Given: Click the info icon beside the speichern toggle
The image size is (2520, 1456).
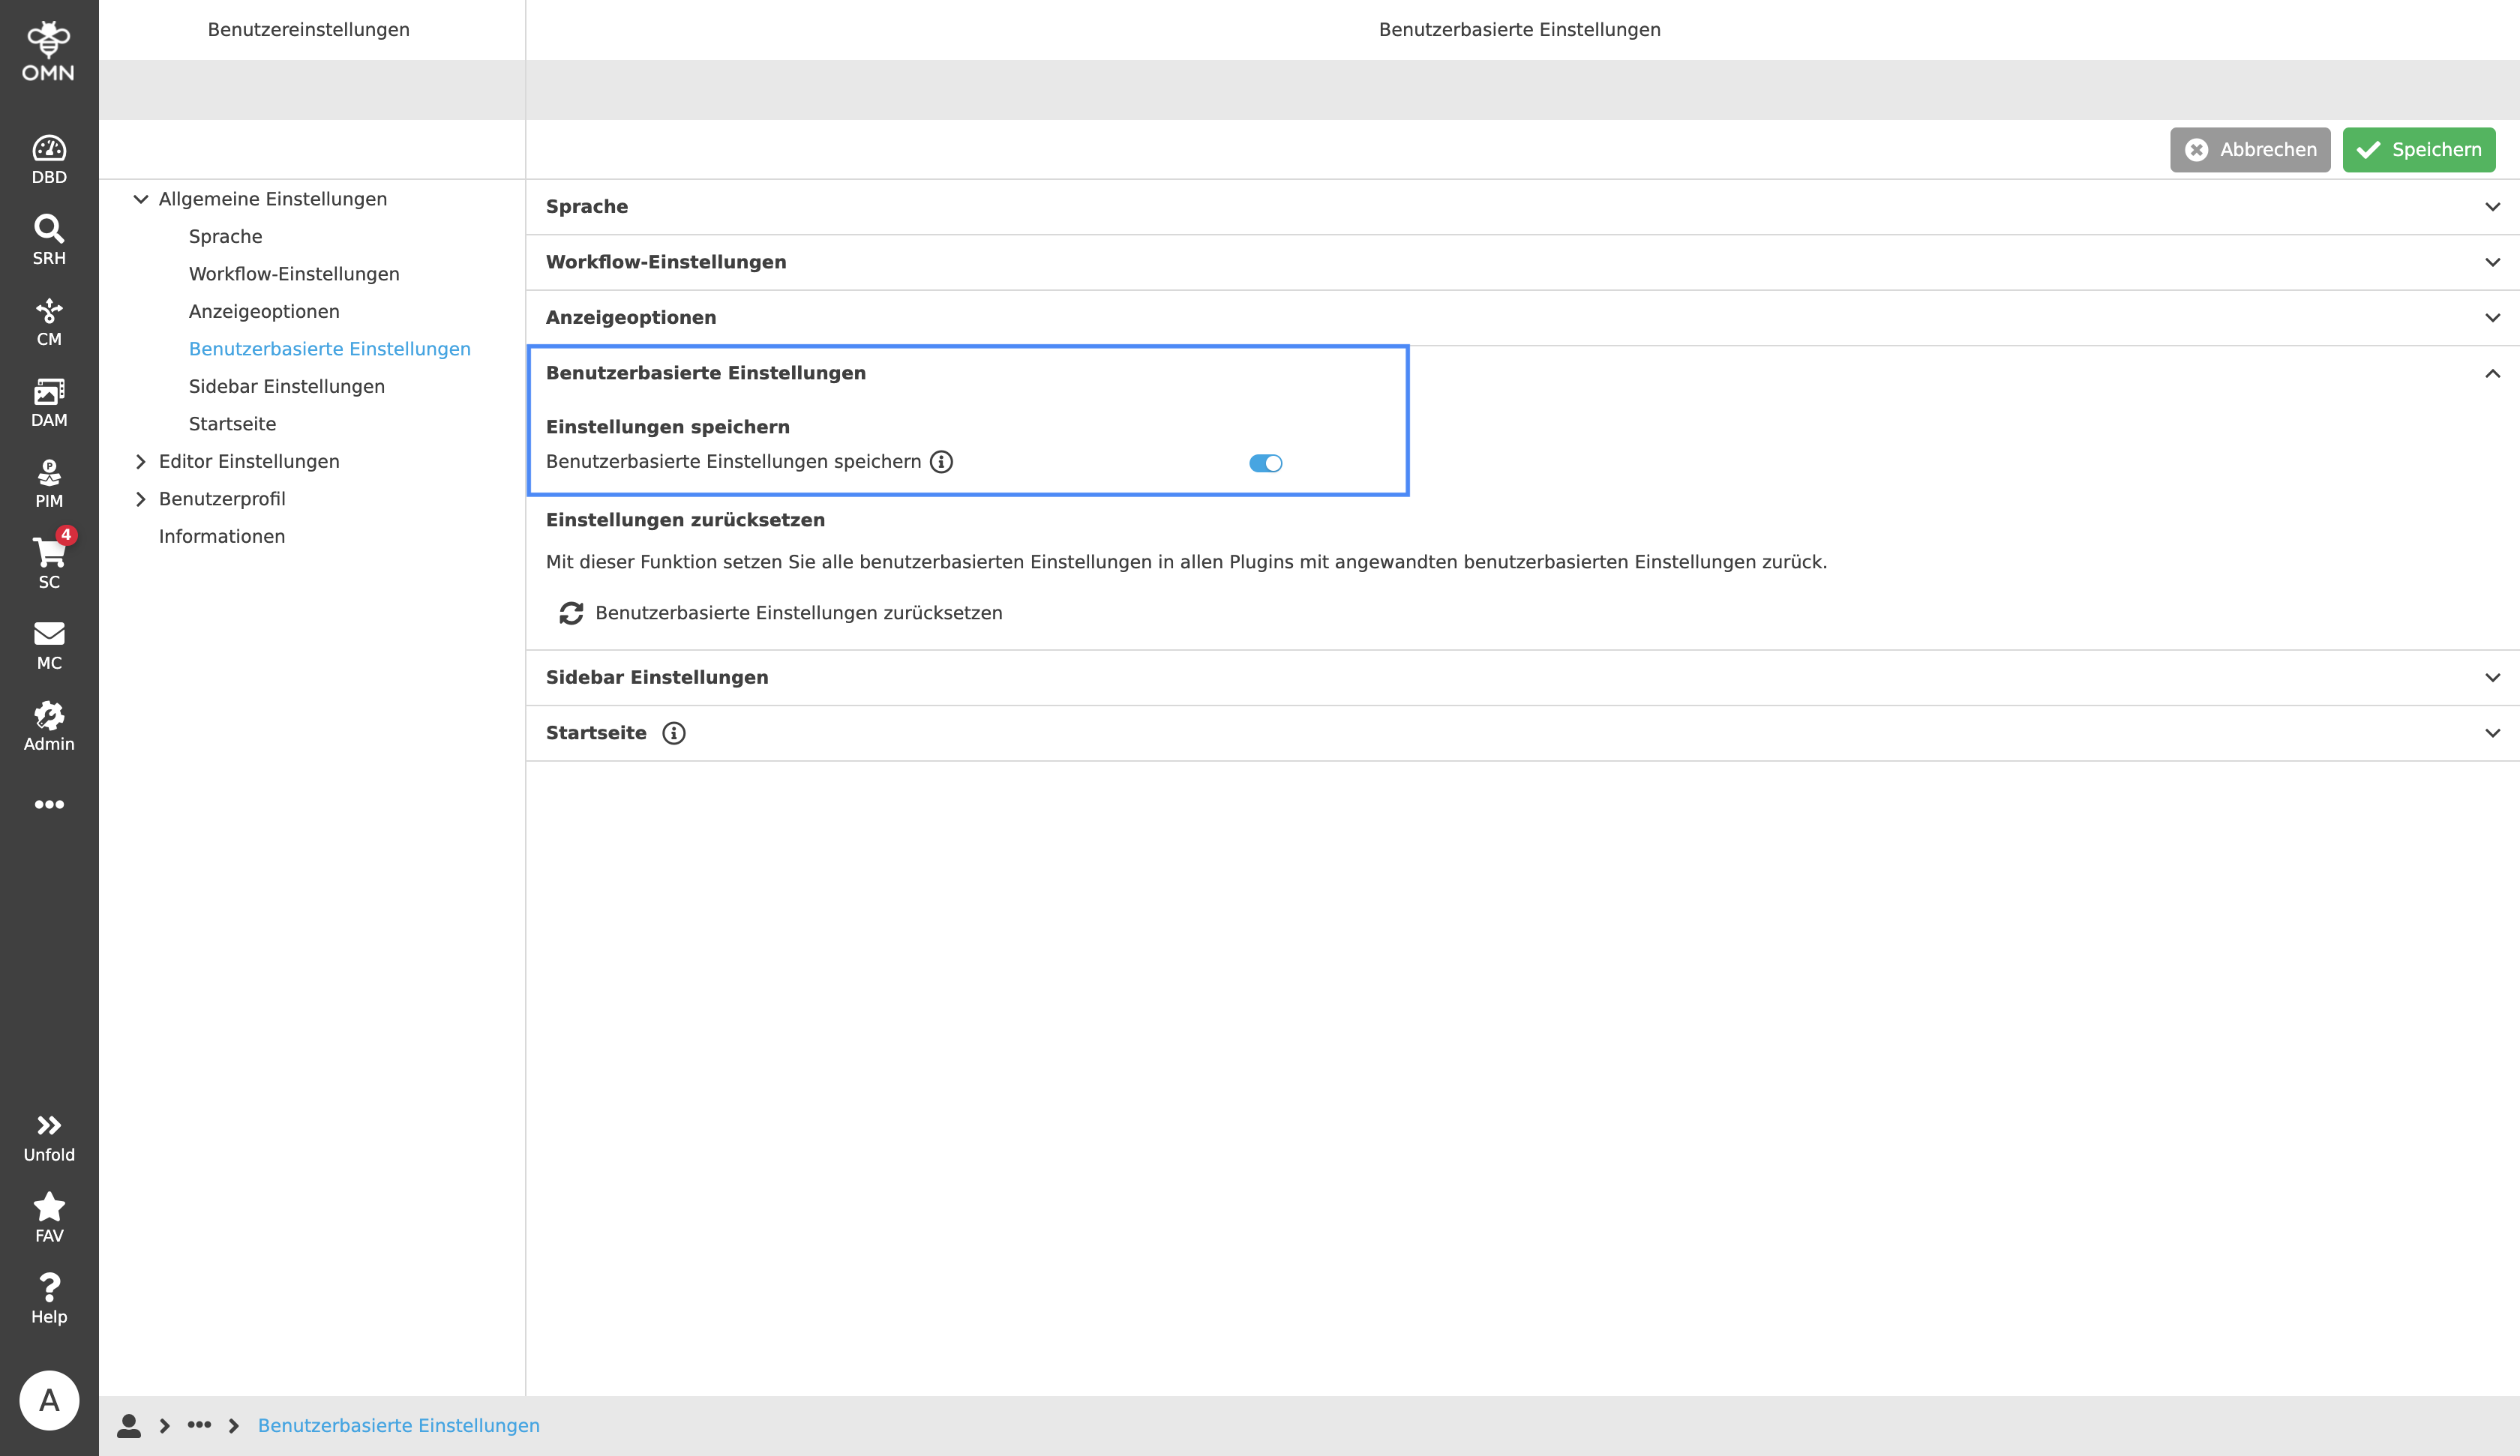Looking at the screenshot, I should (941, 462).
